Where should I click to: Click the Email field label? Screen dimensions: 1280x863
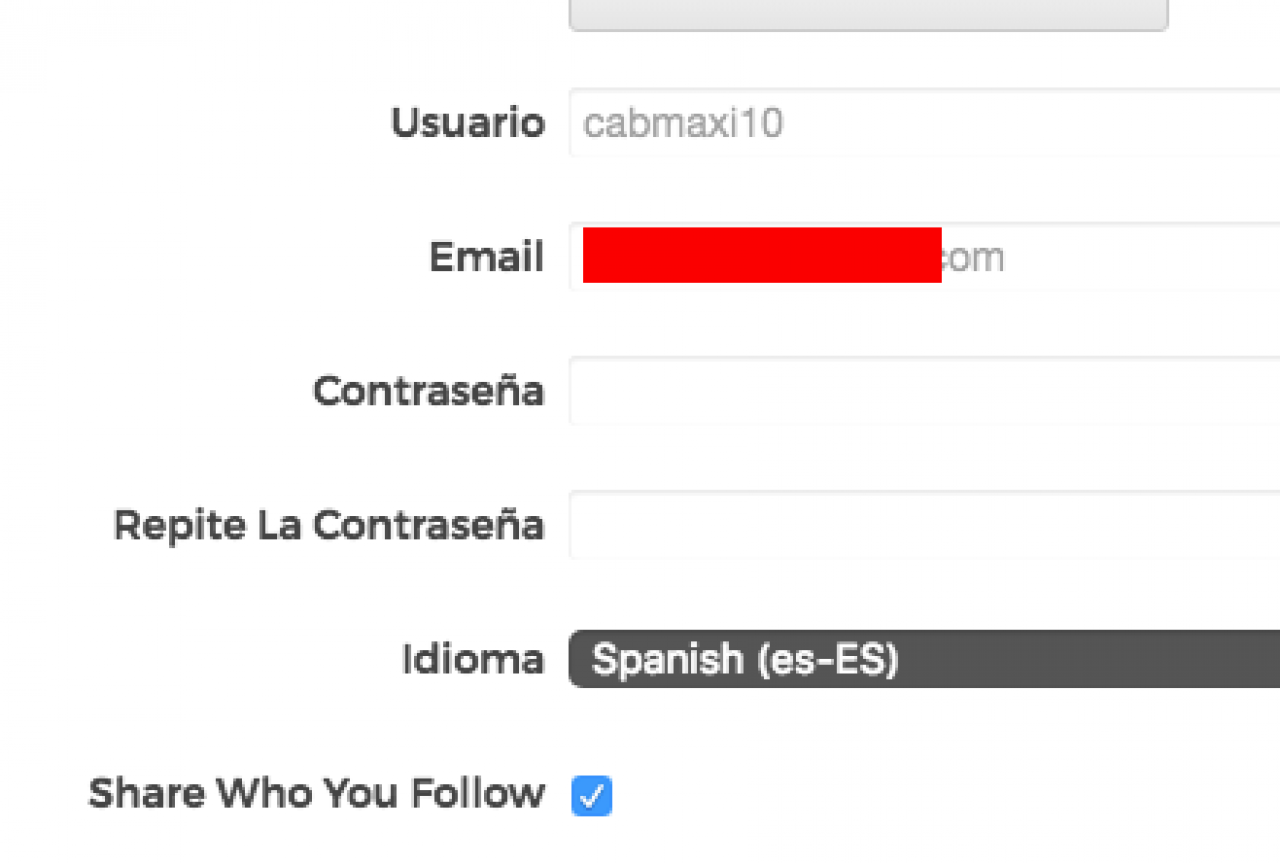point(486,257)
